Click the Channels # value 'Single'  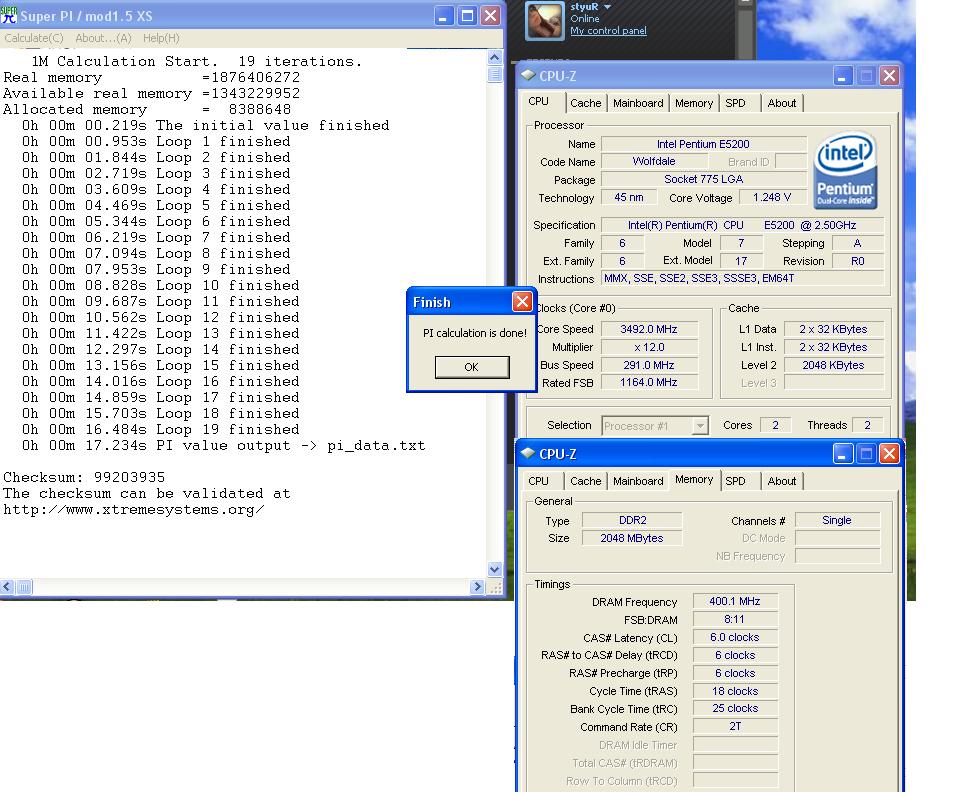[837, 520]
